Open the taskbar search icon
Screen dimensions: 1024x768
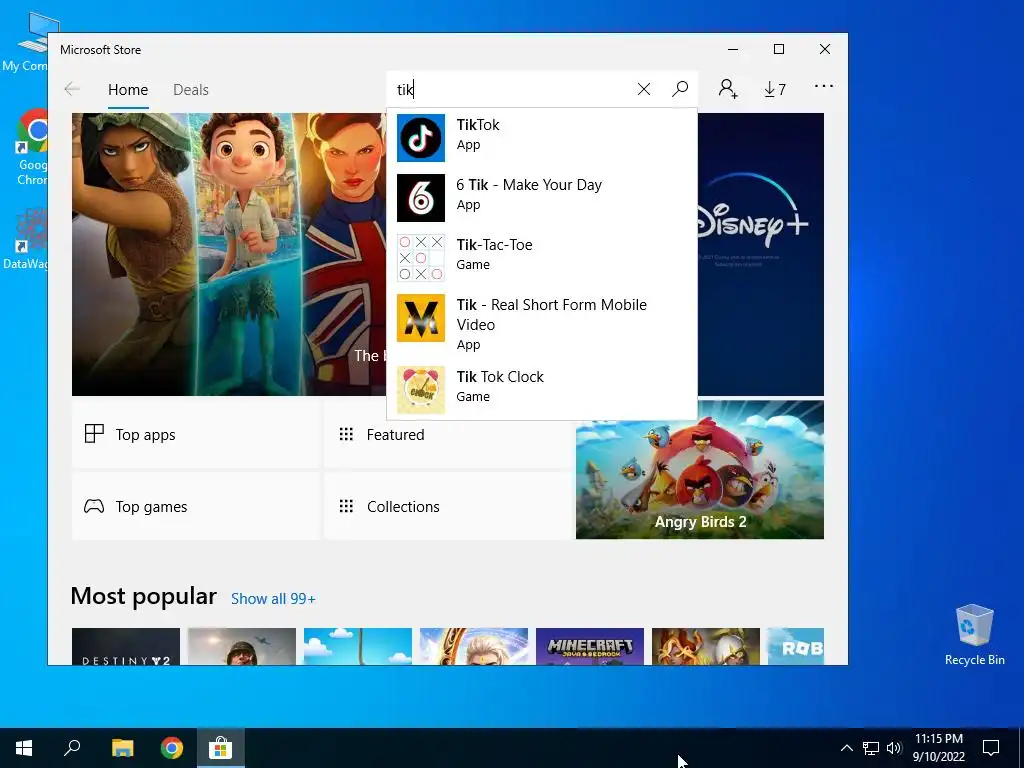[x=72, y=748]
